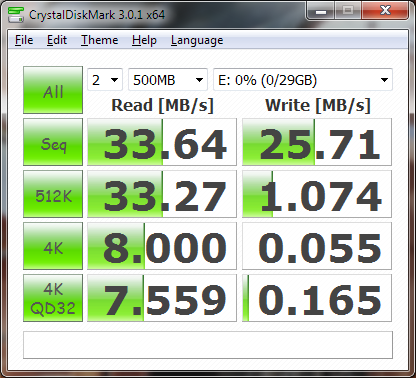Select the 512K read result 33.27
Screen dimensions: 416x378
click(x=162, y=194)
